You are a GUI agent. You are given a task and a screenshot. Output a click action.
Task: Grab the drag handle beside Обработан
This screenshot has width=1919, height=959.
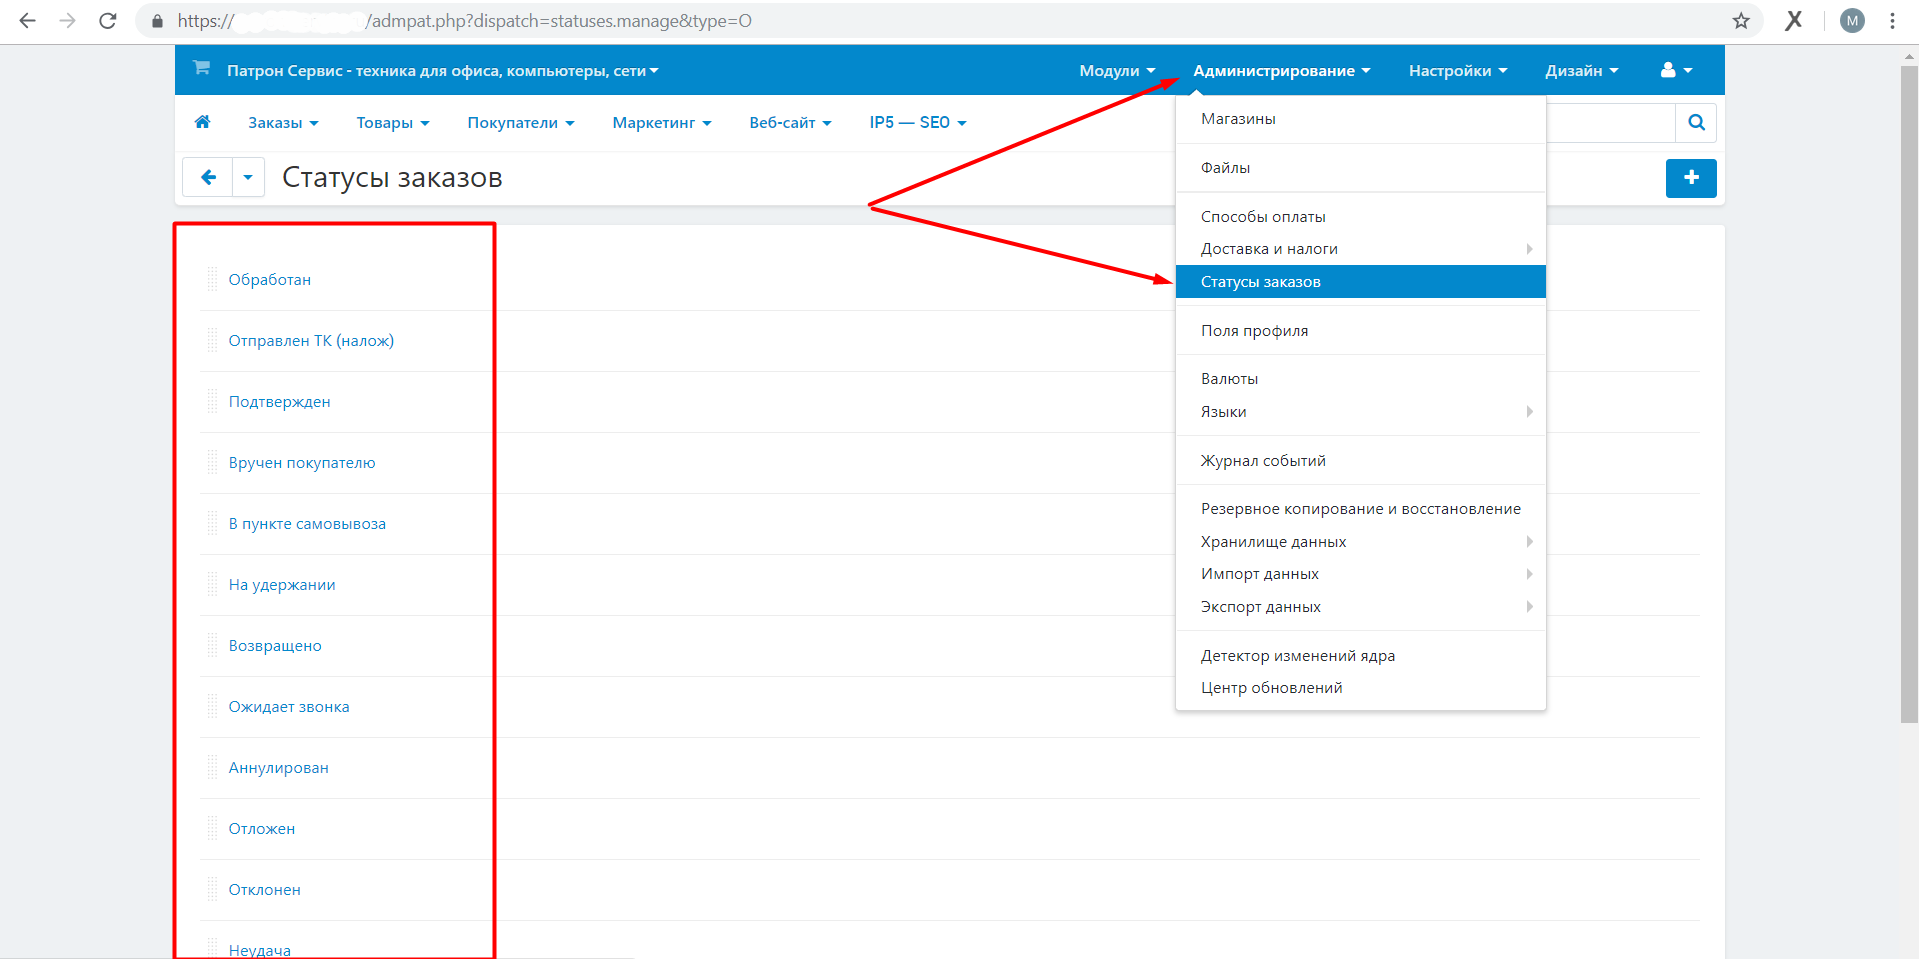point(212,279)
